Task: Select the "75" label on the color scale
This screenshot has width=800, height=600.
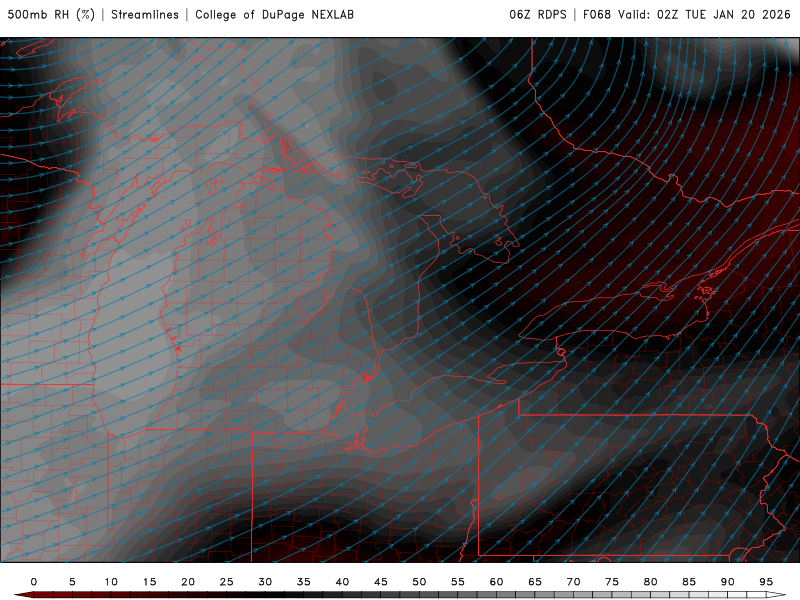Action: (612, 582)
